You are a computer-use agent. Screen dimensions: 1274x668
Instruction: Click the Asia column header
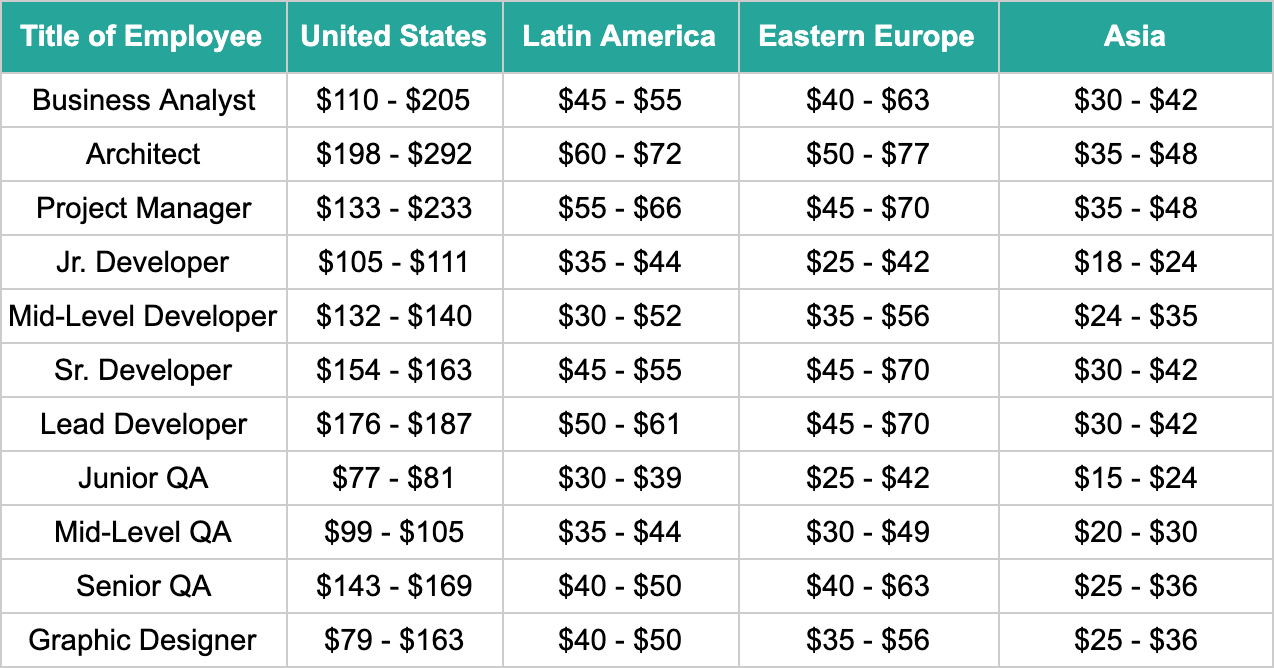tap(1135, 37)
